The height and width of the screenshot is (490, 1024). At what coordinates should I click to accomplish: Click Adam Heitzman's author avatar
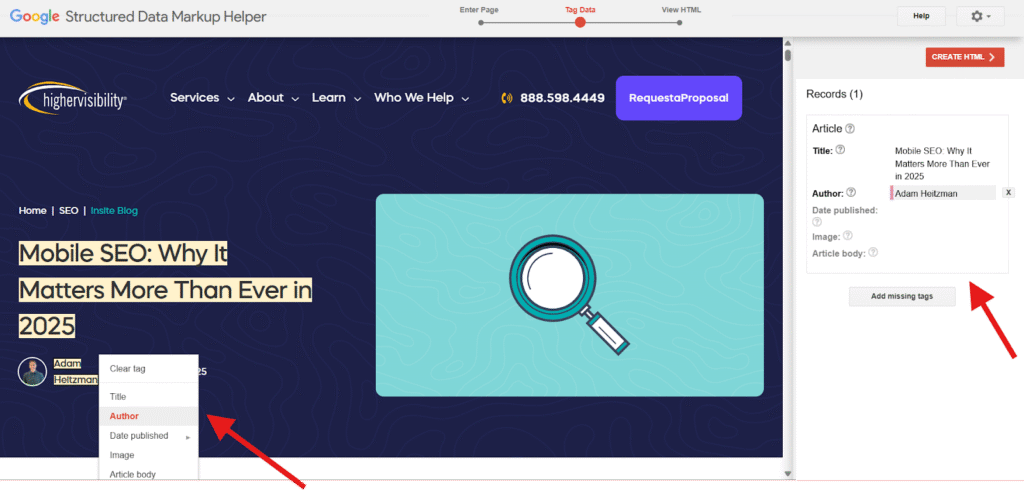coord(32,372)
